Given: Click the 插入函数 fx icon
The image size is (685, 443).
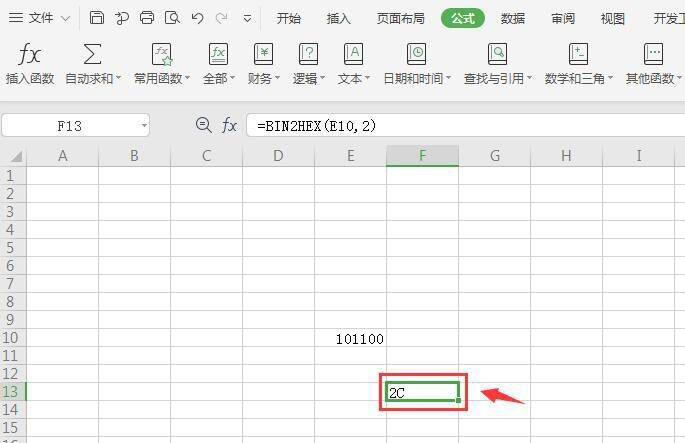Looking at the screenshot, I should pyautogui.click(x=30, y=54).
